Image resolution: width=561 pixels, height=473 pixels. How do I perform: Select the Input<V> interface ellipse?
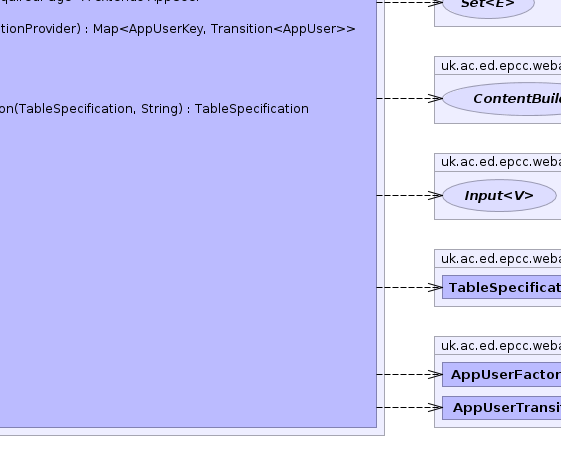499,195
